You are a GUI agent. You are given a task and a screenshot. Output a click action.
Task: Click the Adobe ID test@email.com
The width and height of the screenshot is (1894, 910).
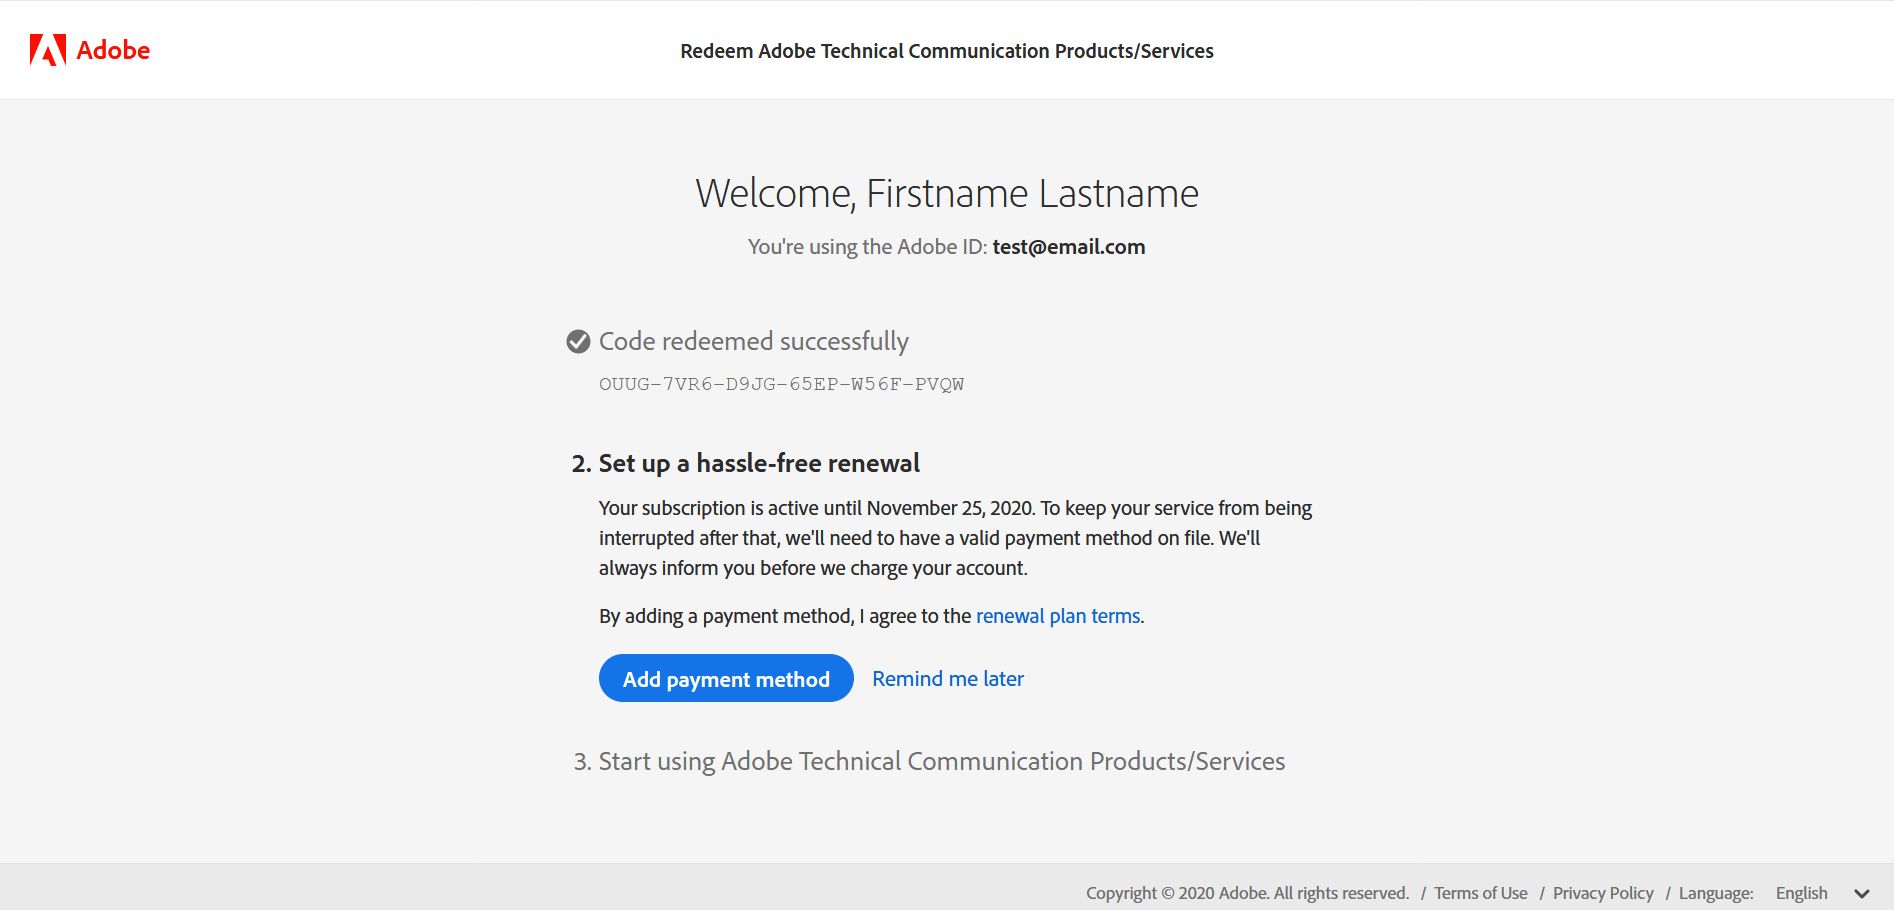tap(1069, 247)
